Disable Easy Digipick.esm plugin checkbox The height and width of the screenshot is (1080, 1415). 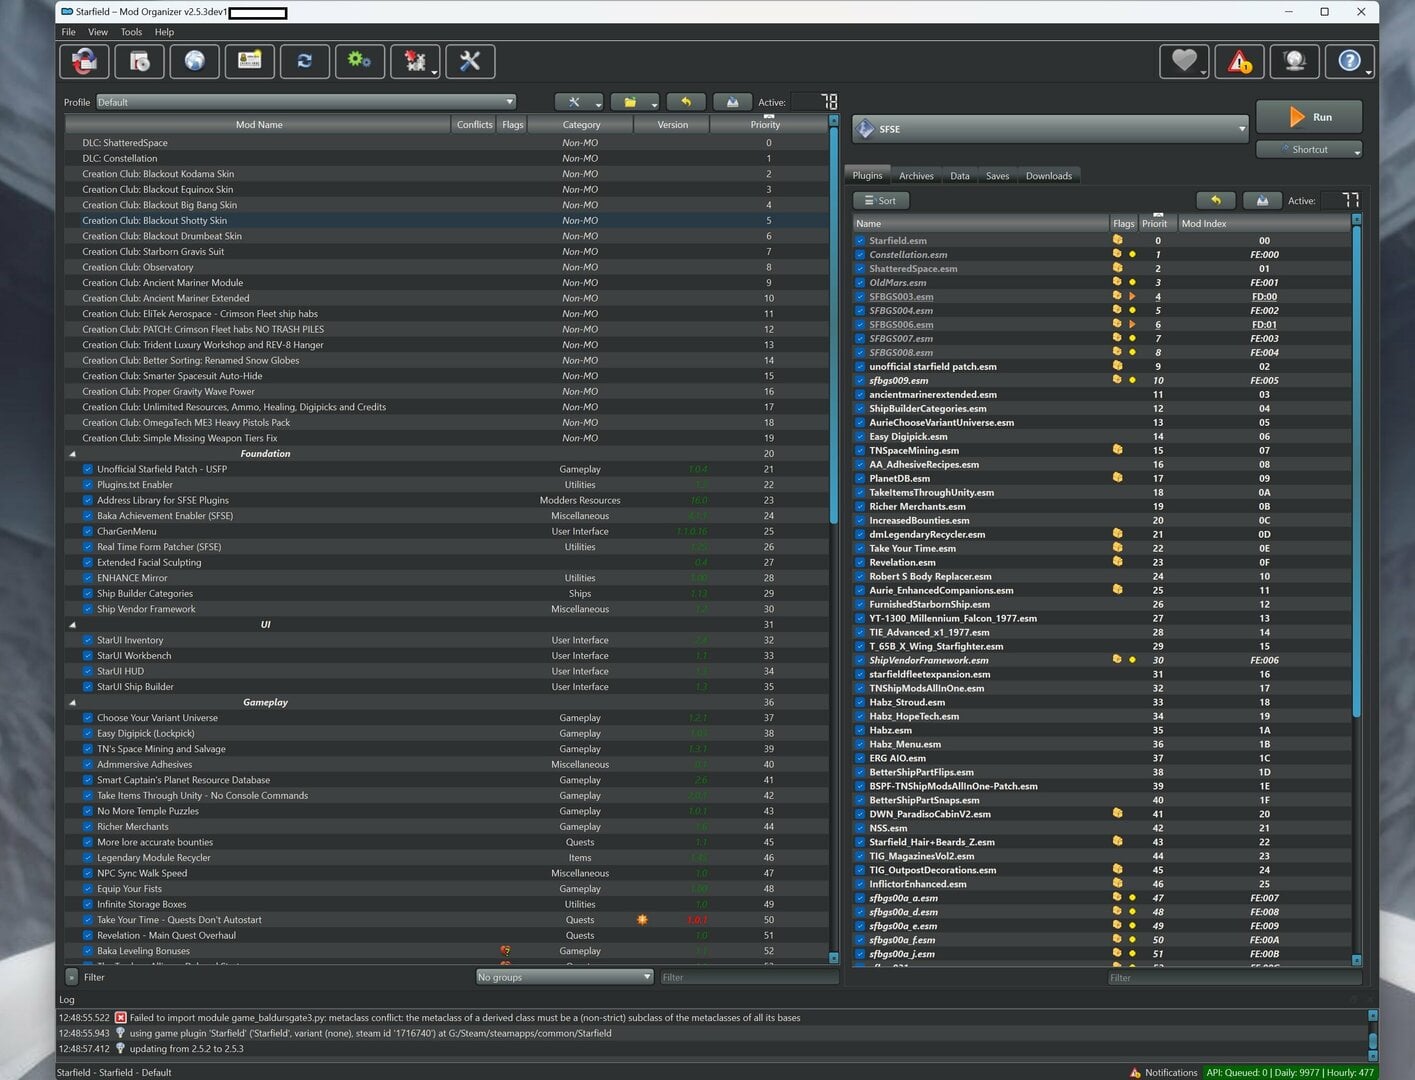coord(860,436)
